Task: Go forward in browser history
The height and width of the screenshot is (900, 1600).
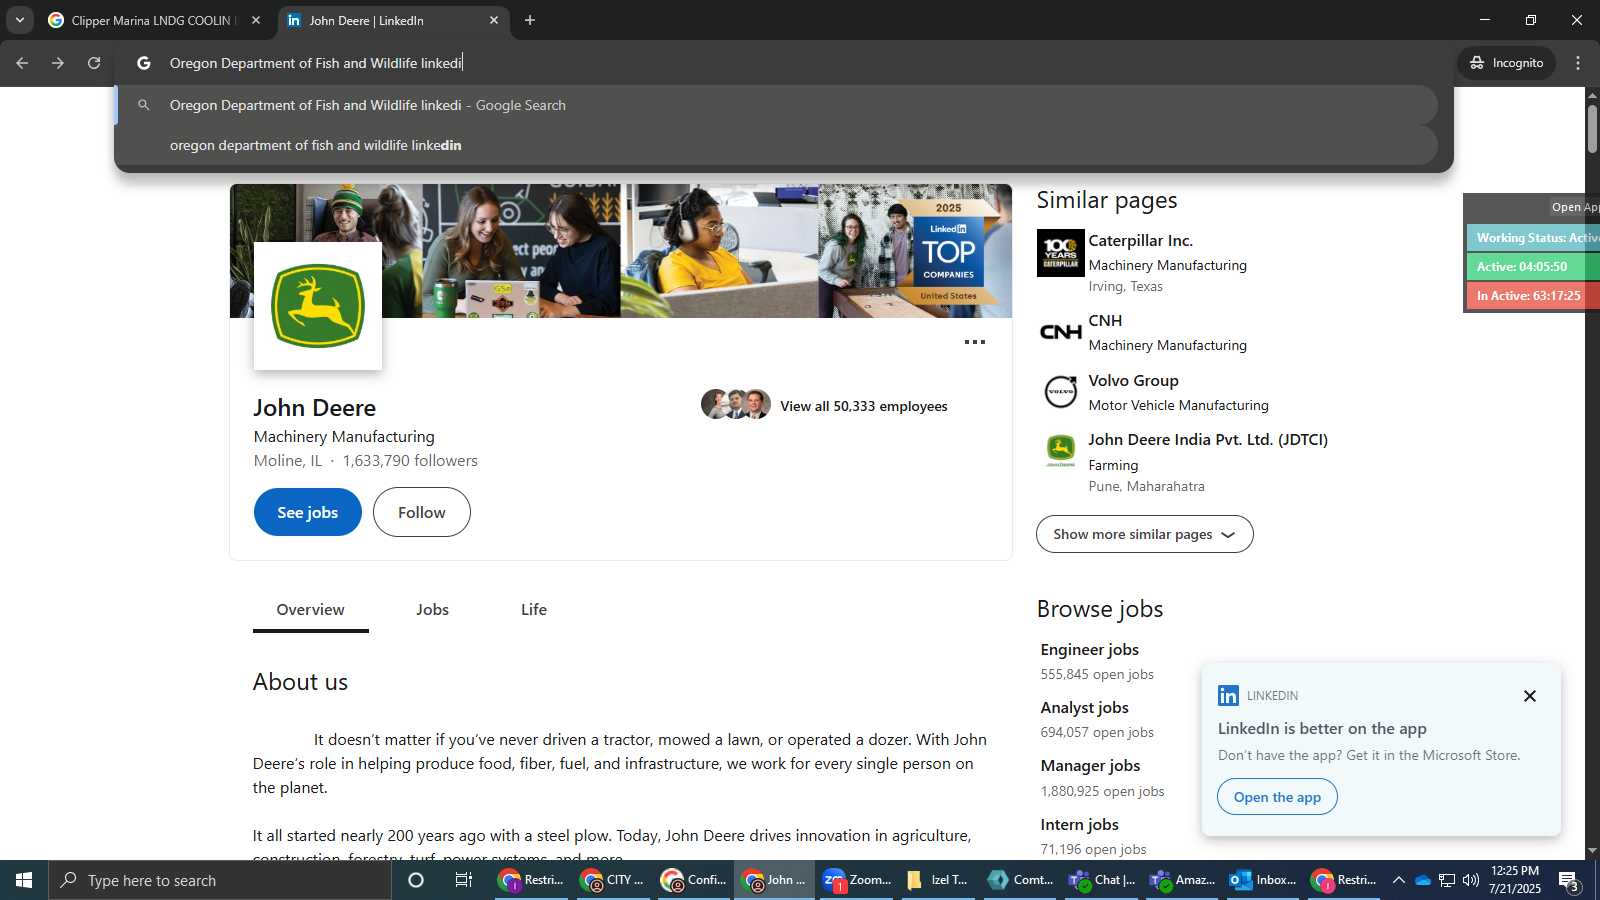Action: point(58,63)
